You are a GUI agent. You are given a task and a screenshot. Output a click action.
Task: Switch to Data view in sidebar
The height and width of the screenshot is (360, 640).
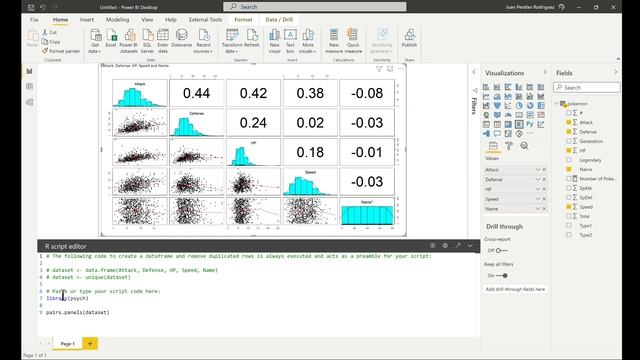tap(29, 87)
